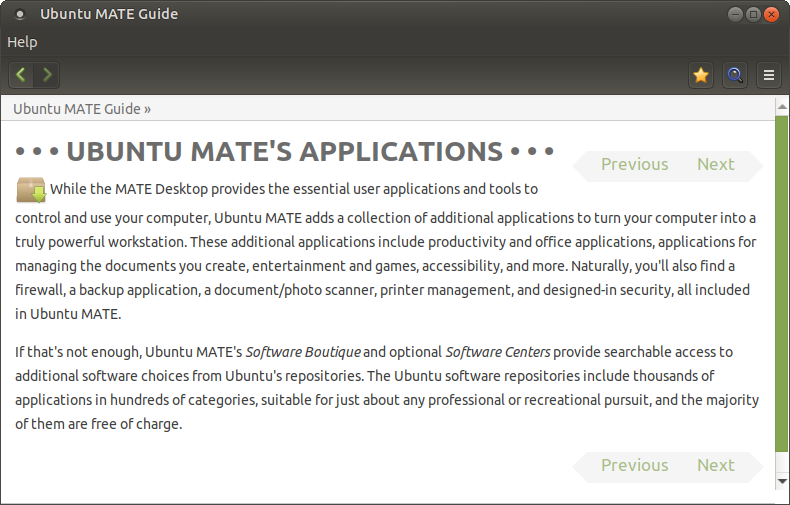Screen dimensions: 790x505
Task: Click the green vertical scrollbar thumb
Action: coord(782,284)
